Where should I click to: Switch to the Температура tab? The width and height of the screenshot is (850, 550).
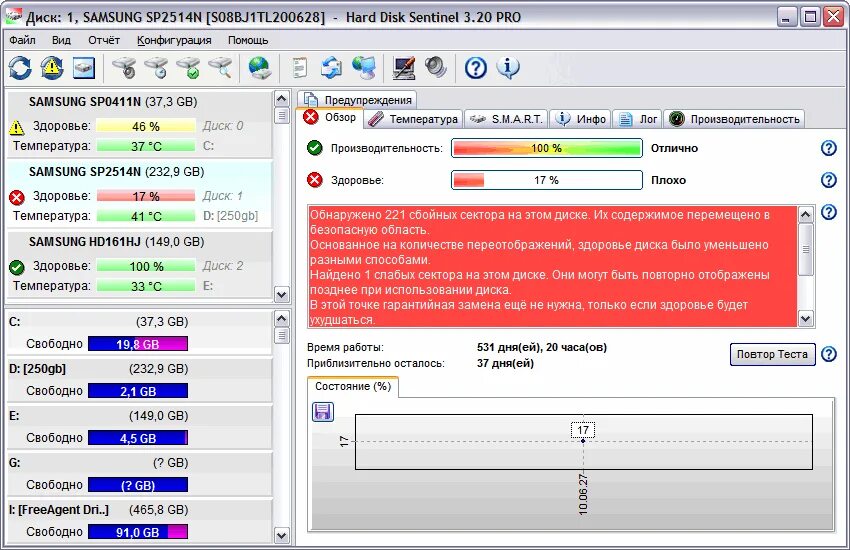pos(413,119)
